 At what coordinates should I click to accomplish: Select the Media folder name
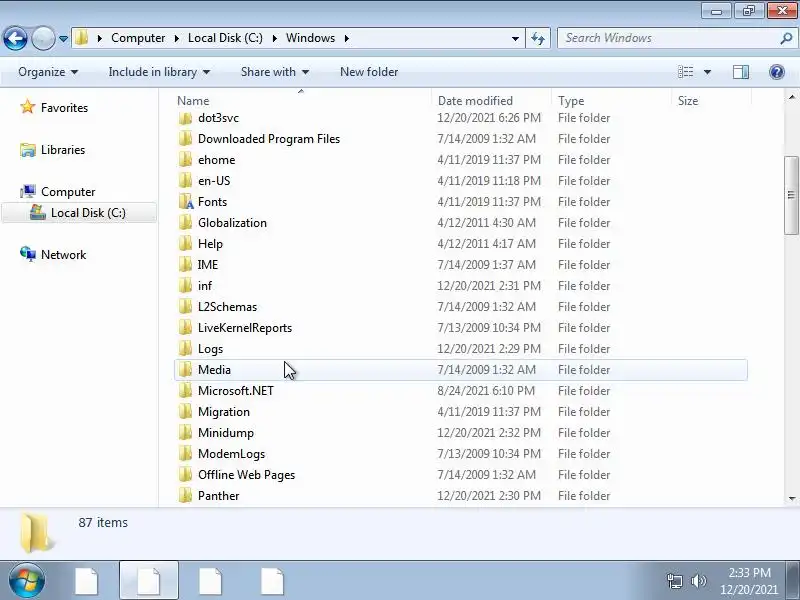pos(214,370)
